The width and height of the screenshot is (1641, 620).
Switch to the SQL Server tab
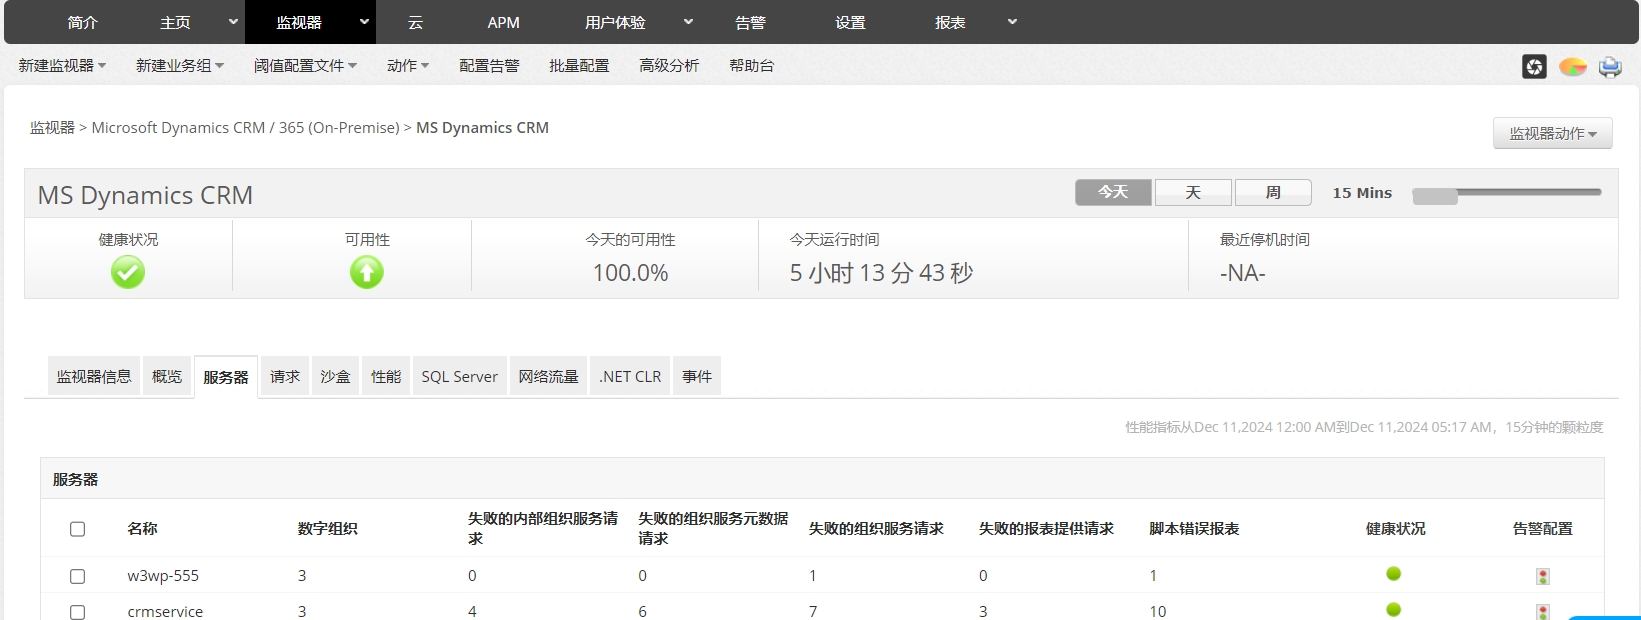click(x=459, y=376)
